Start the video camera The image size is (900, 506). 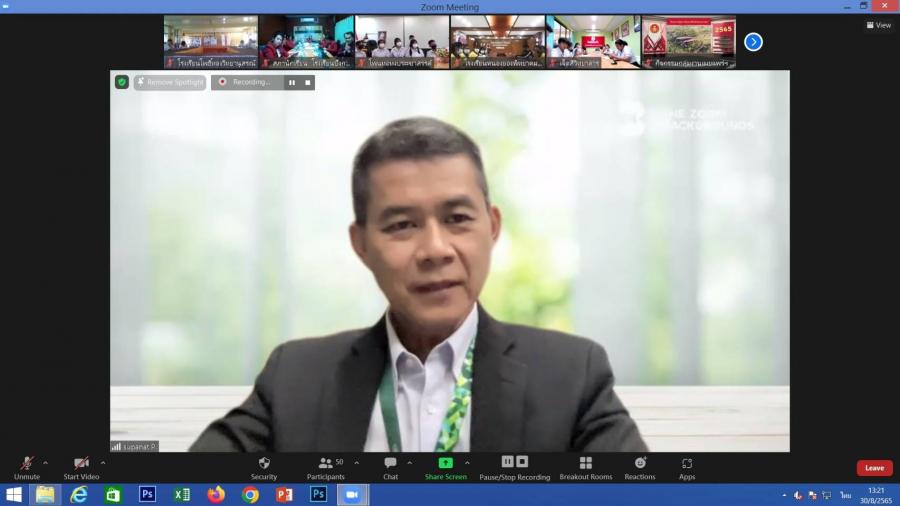(81, 467)
